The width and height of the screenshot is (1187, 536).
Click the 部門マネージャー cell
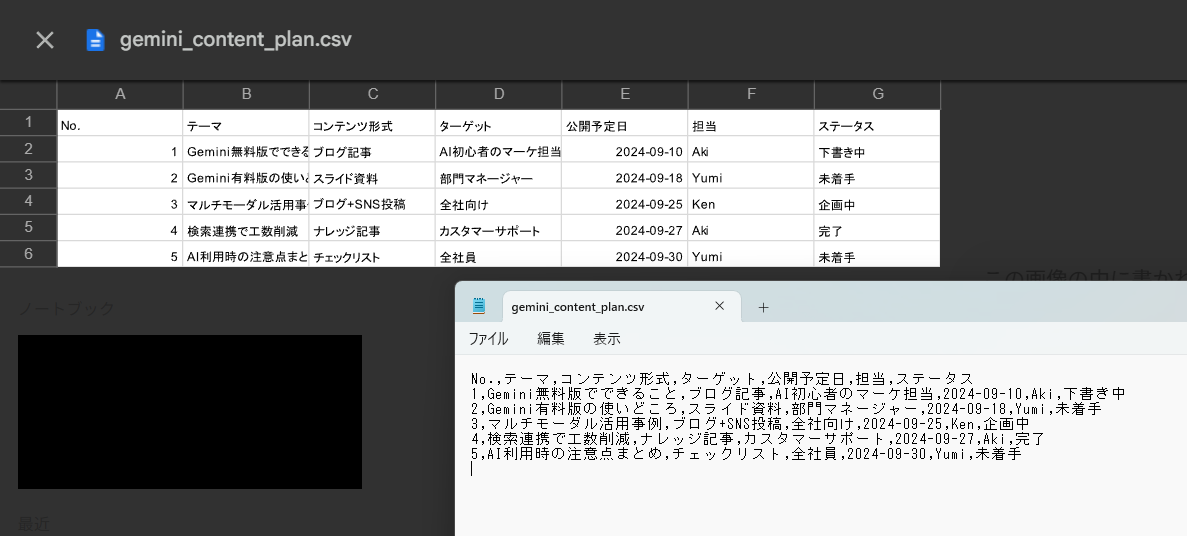click(x=499, y=176)
